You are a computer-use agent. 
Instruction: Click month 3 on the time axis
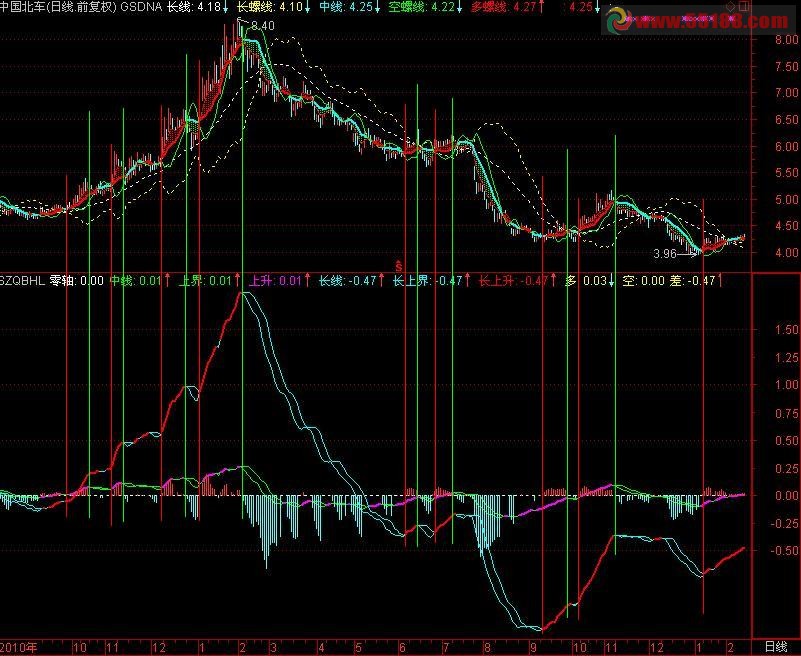click(x=273, y=648)
